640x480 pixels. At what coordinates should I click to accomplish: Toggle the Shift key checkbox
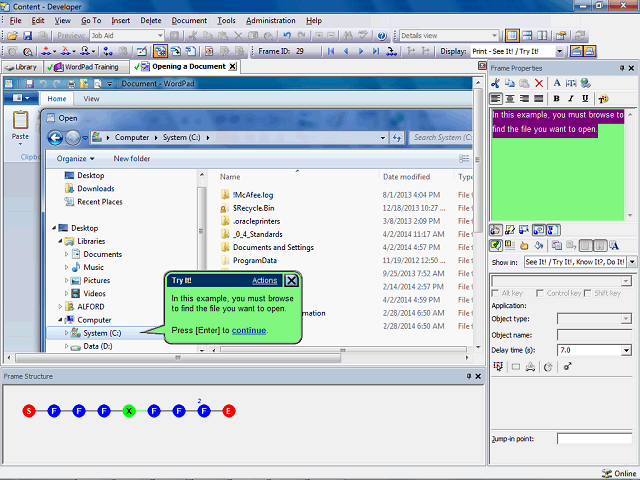pyautogui.click(x=588, y=293)
